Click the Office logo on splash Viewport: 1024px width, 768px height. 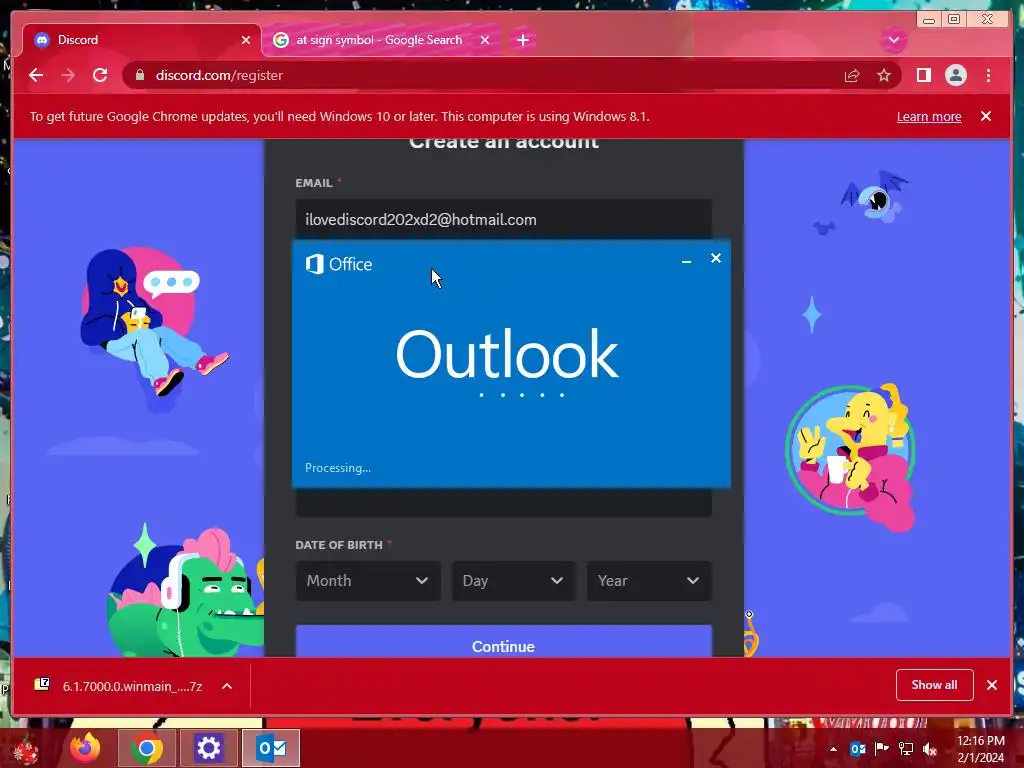(339, 264)
